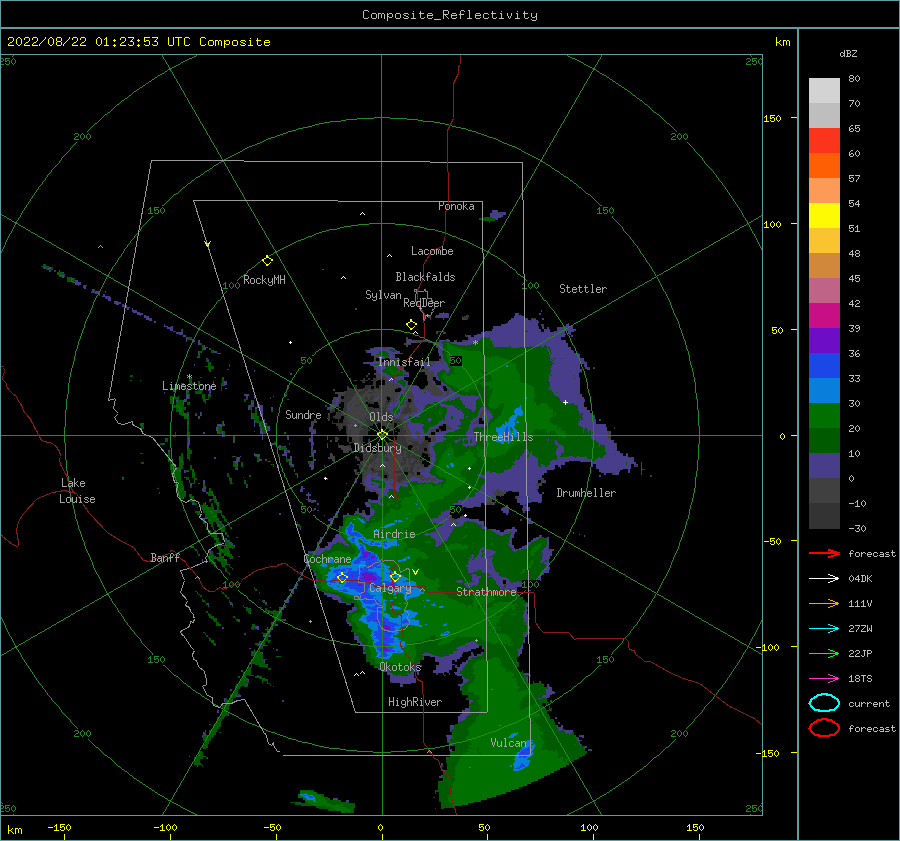Click the dBZ legend heading
The width and height of the screenshot is (900, 841).
(848, 53)
